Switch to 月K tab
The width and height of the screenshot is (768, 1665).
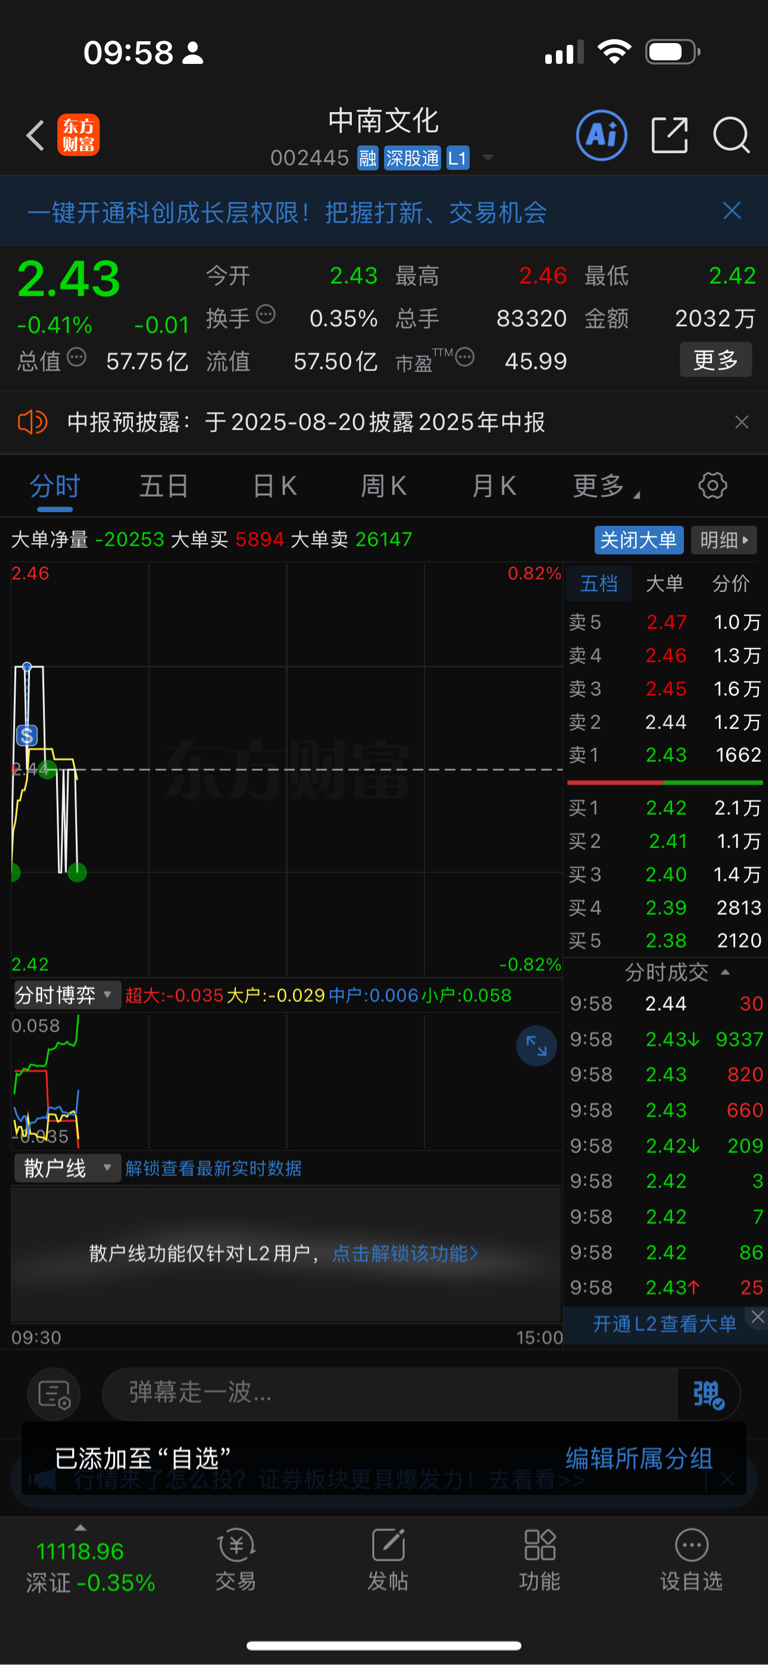click(x=494, y=486)
